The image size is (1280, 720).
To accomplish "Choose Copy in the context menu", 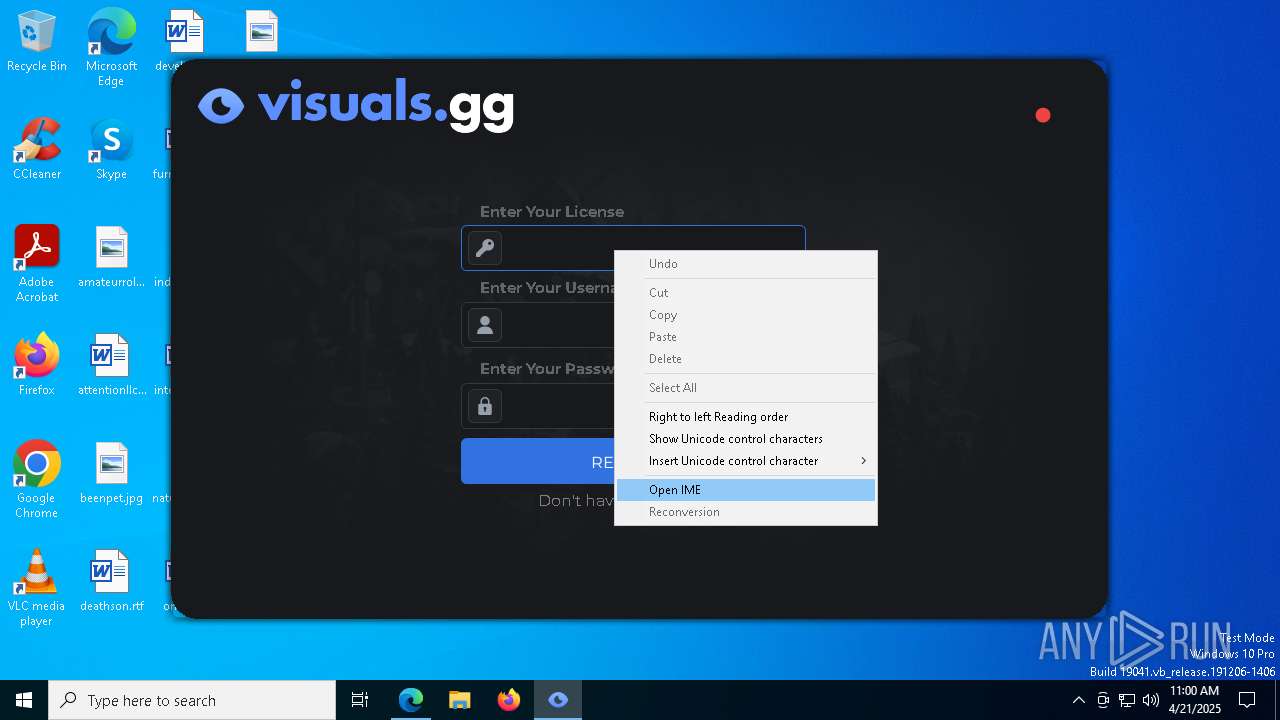I will tap(746, 315).
